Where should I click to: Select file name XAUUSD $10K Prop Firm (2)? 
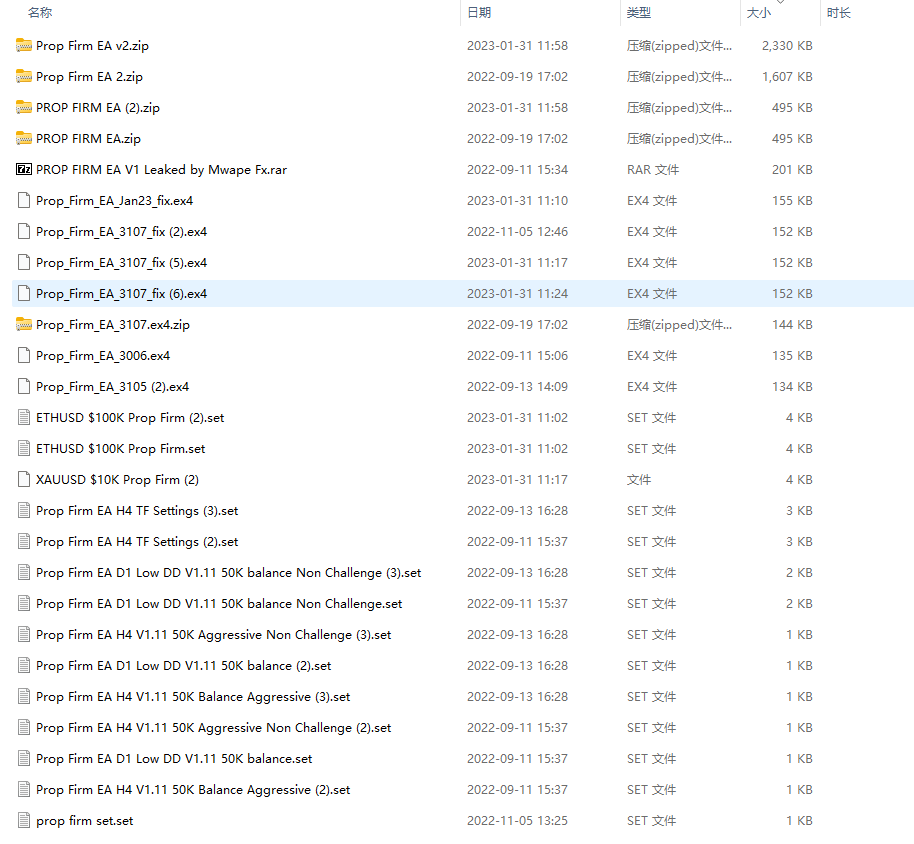pyautogui.click(x=117, y=479)
